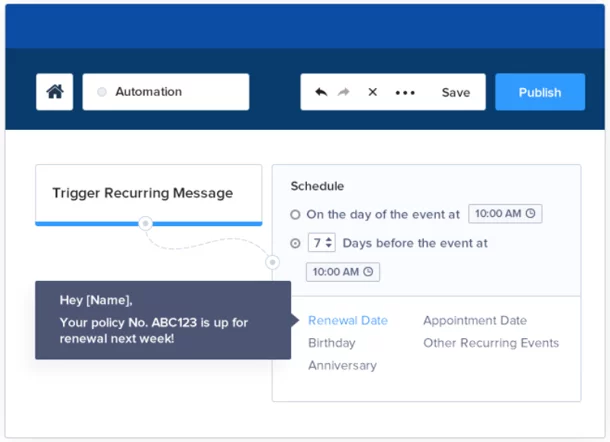Viewport: 610px width, 442px height.
Task: Select 'On the day of the event' radio
Action: point(295,214)
